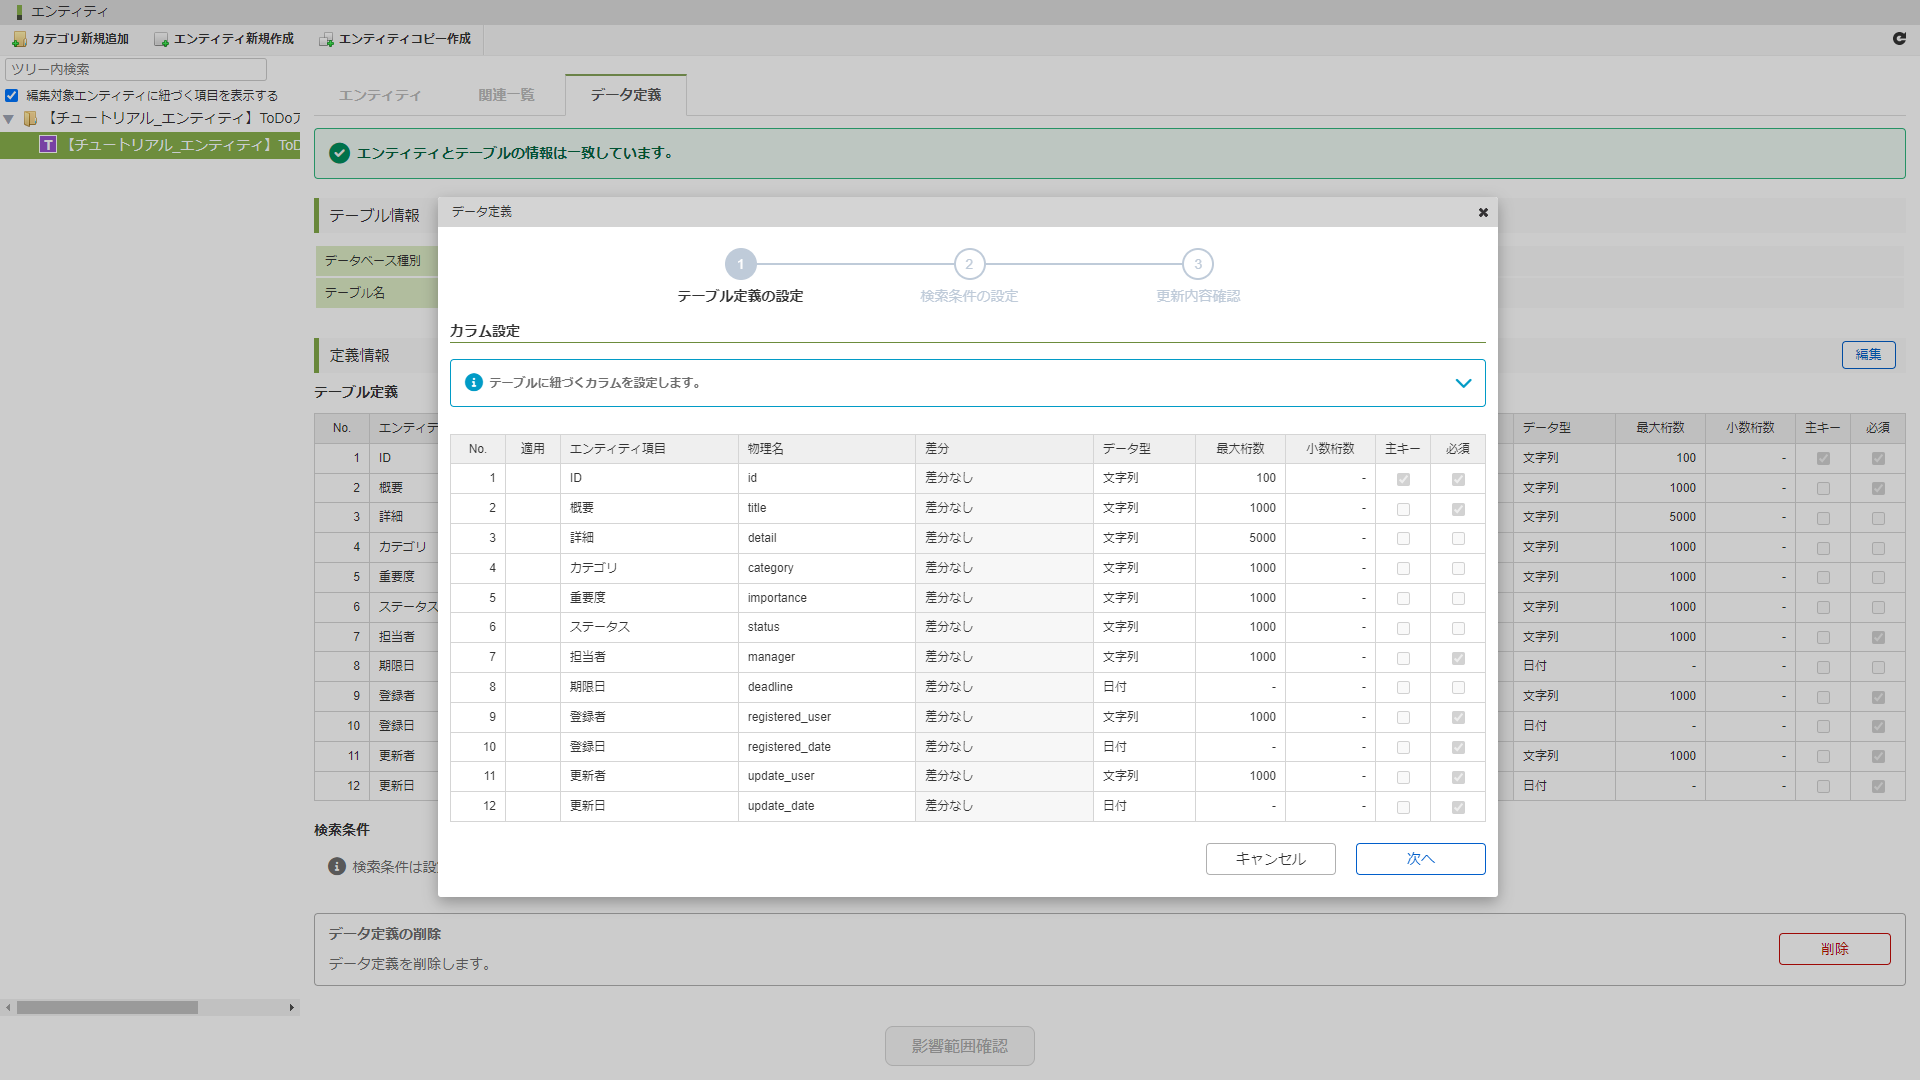The width and height of the screenshot is (1920, 1080).
Task: Click the refresh icon at top right
Action: 1899,38
